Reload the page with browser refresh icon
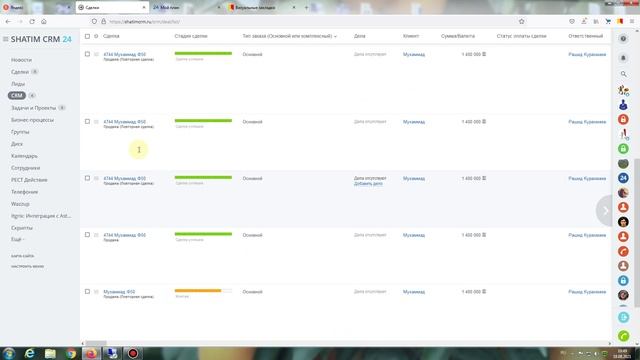 coord(32,21)
